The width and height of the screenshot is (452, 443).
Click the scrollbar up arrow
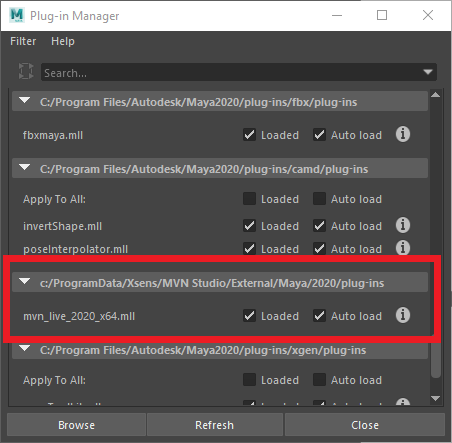[435, 95]
